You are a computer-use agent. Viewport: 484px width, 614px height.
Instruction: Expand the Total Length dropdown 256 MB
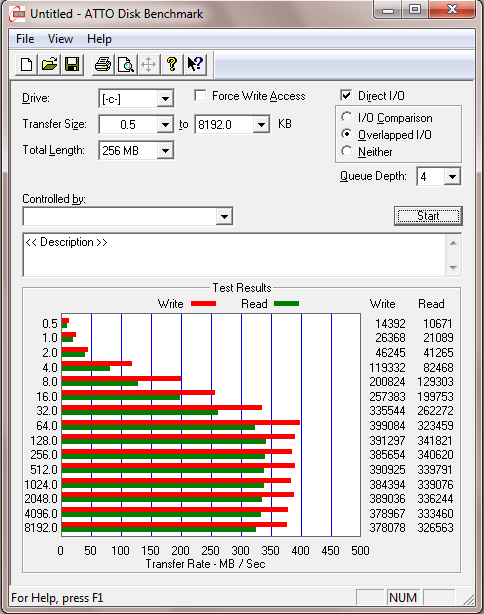165,150
